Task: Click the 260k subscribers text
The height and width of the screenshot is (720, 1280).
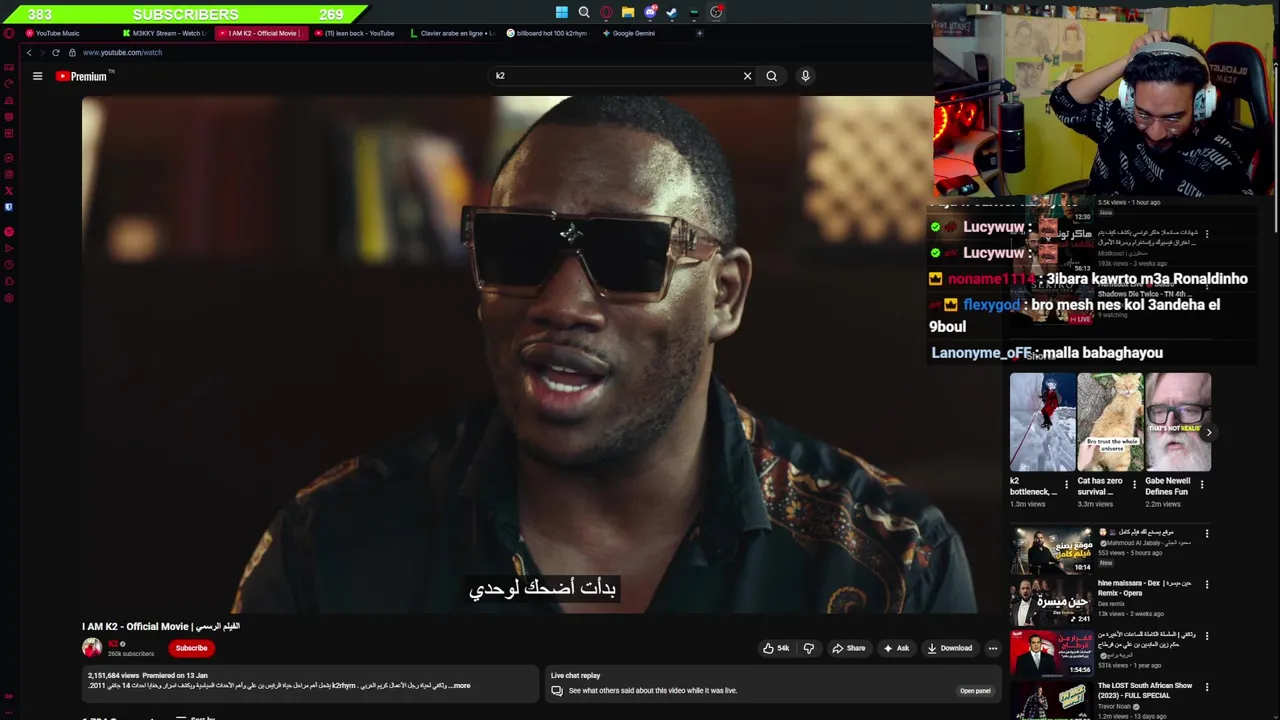Action: 131,654
